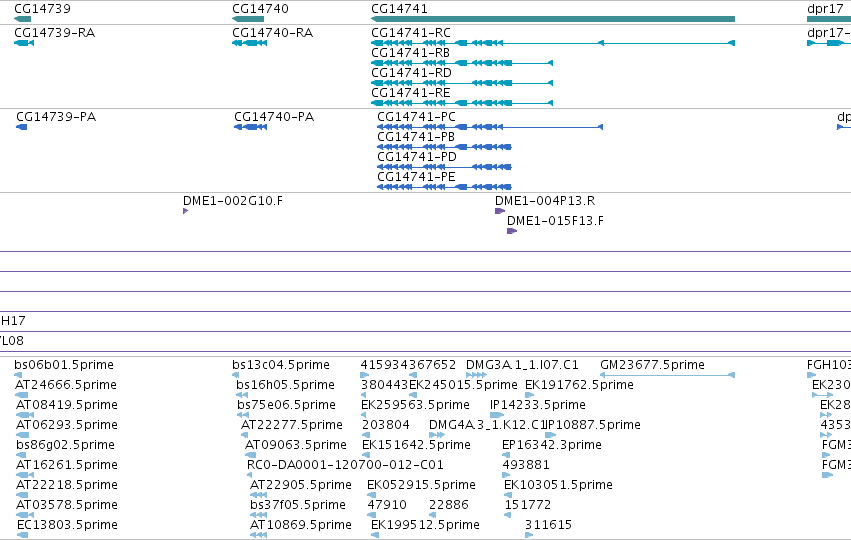
Task: Select EST AT22905.5prime
Action: tap(301, 485)
